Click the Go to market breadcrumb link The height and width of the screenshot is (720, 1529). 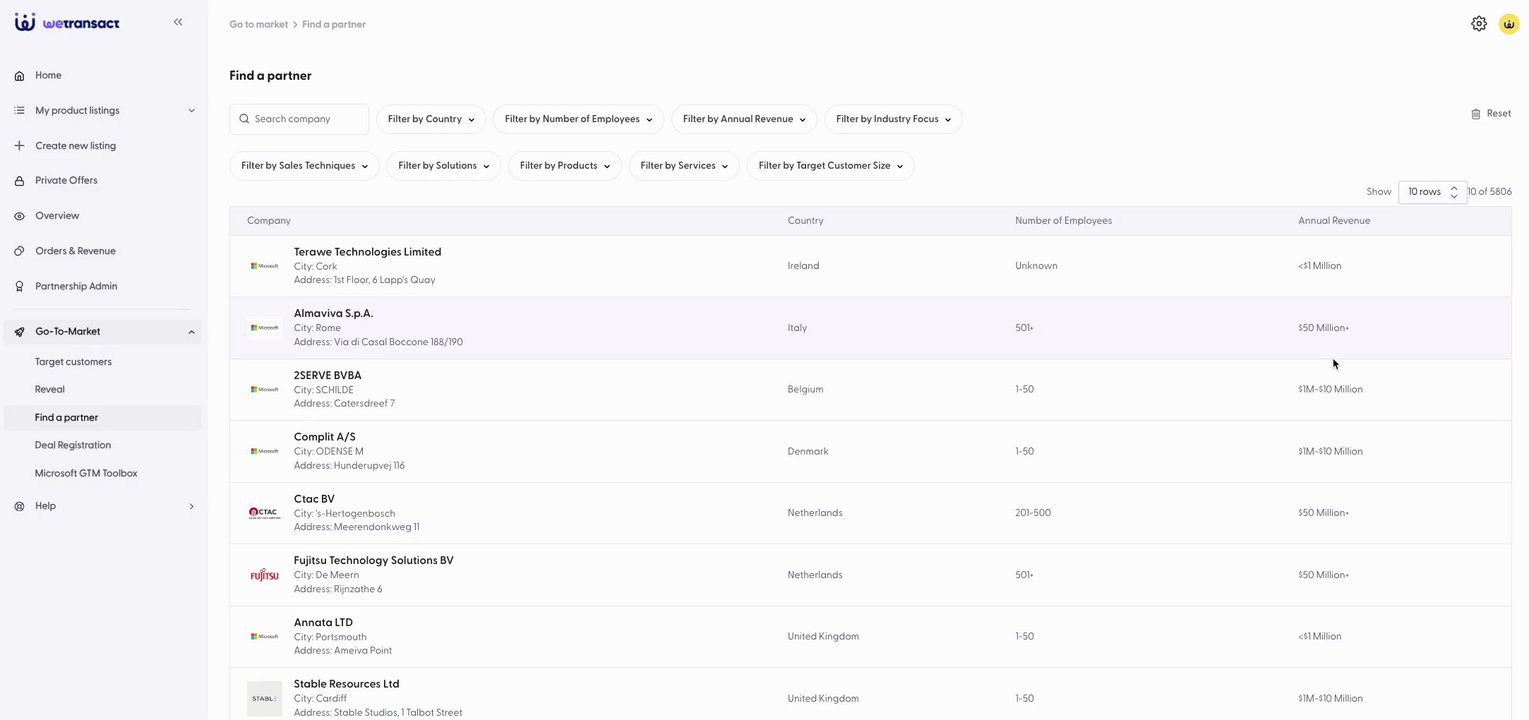click(x=258, y=24)
